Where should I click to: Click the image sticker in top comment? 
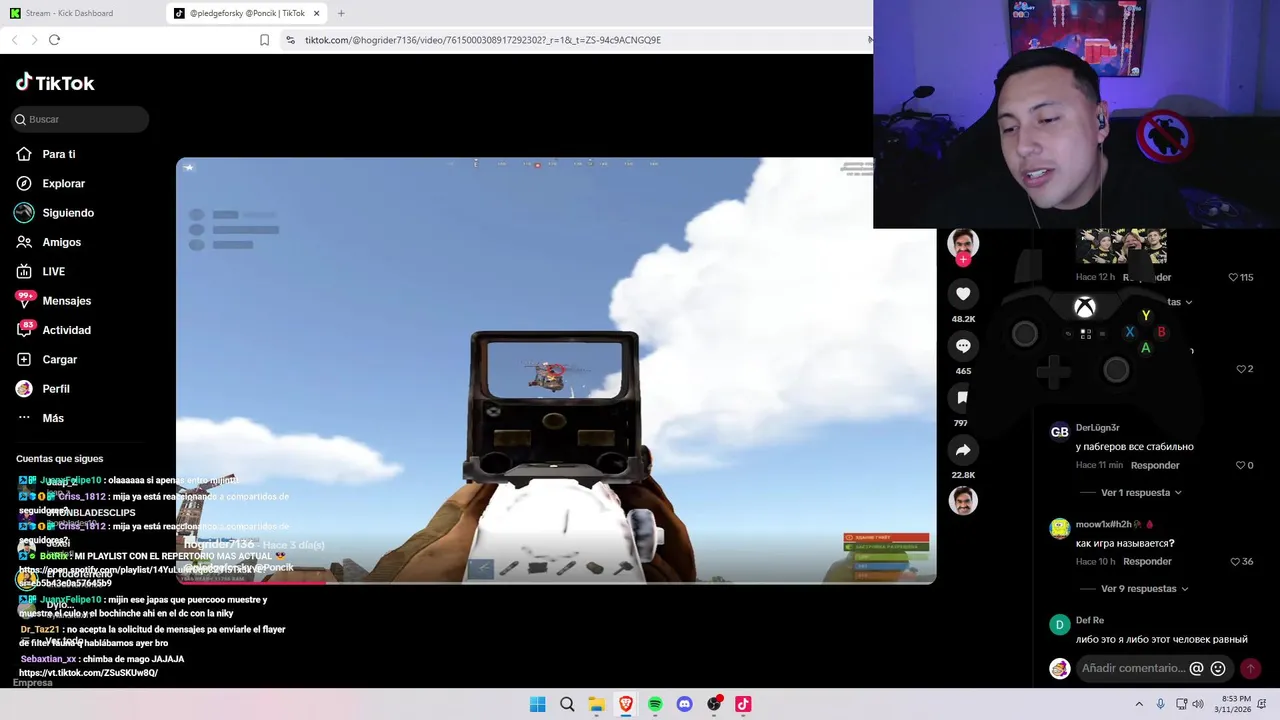click(x=1122, y=246)
